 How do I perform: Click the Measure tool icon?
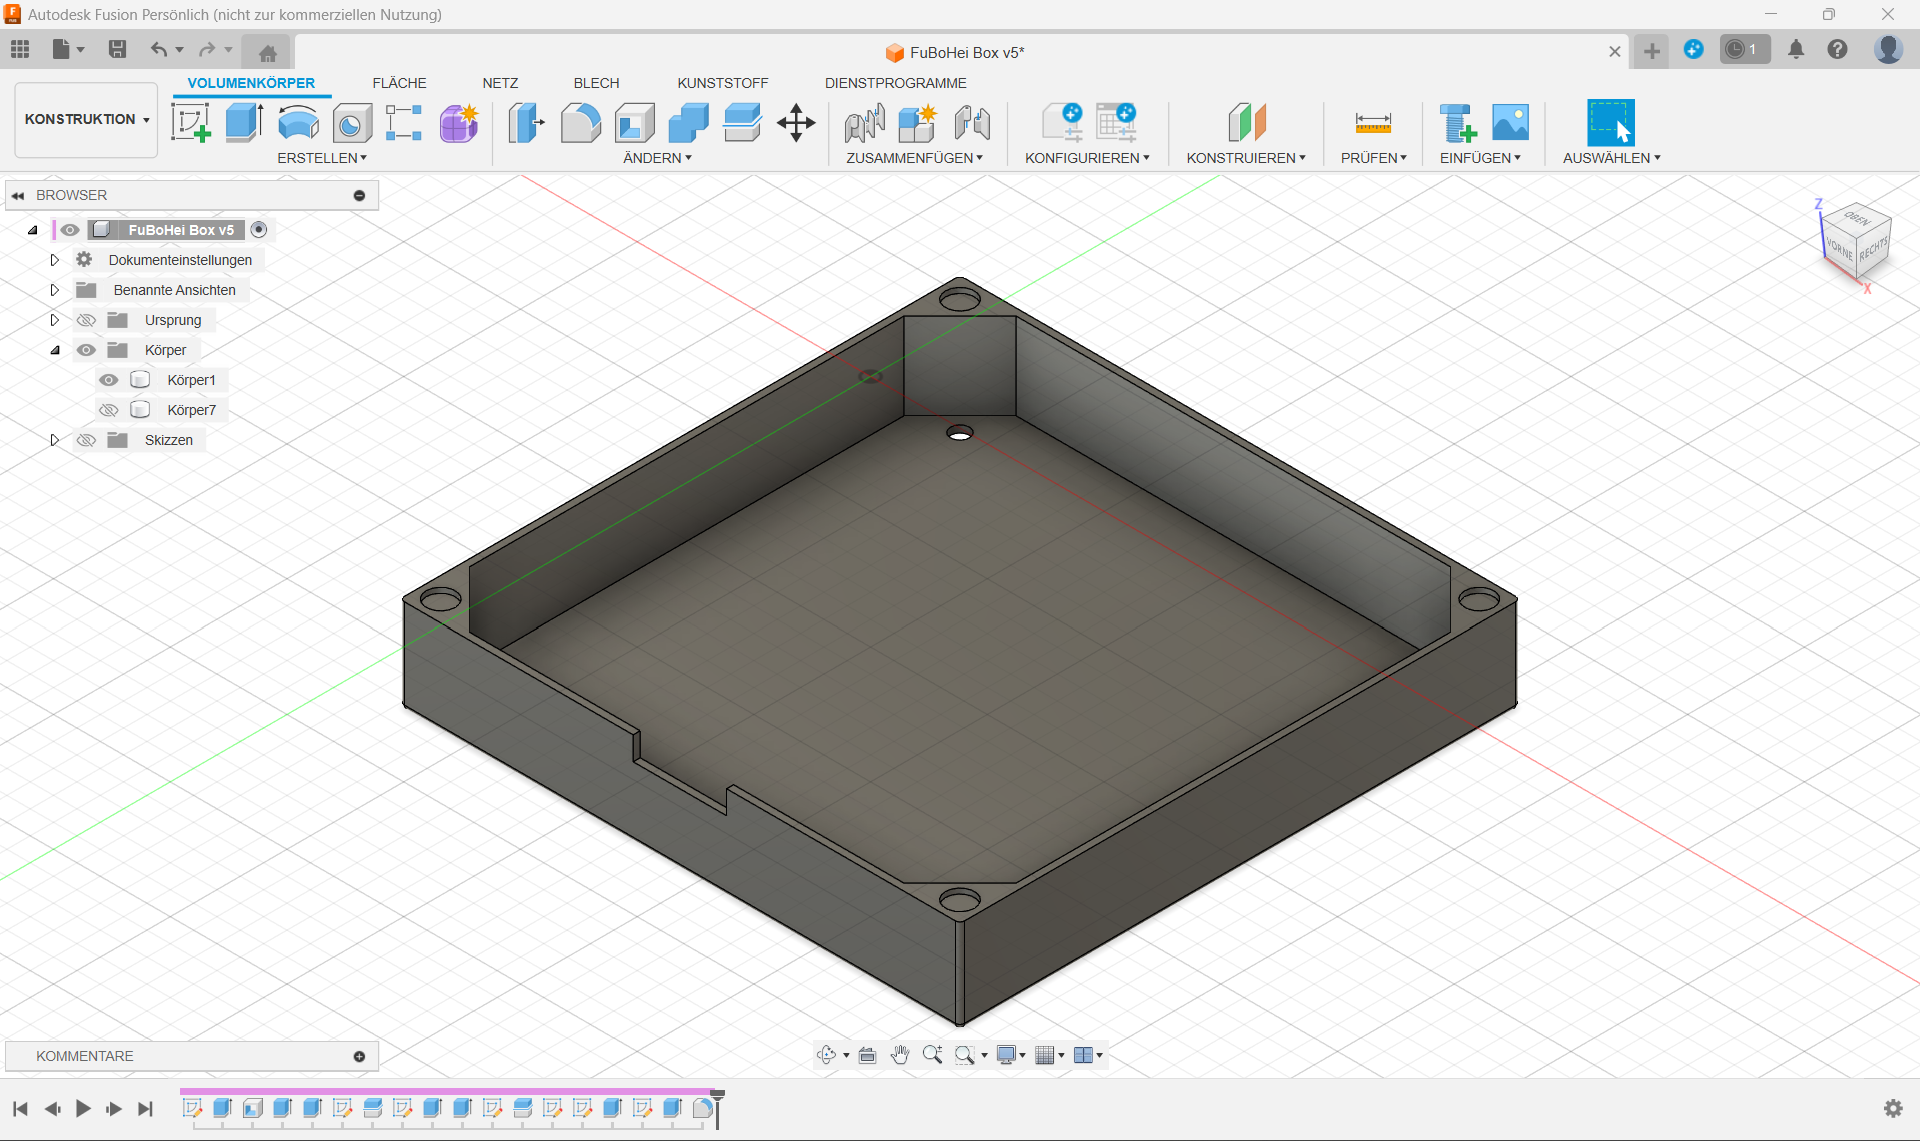[x=1373, y=123]
